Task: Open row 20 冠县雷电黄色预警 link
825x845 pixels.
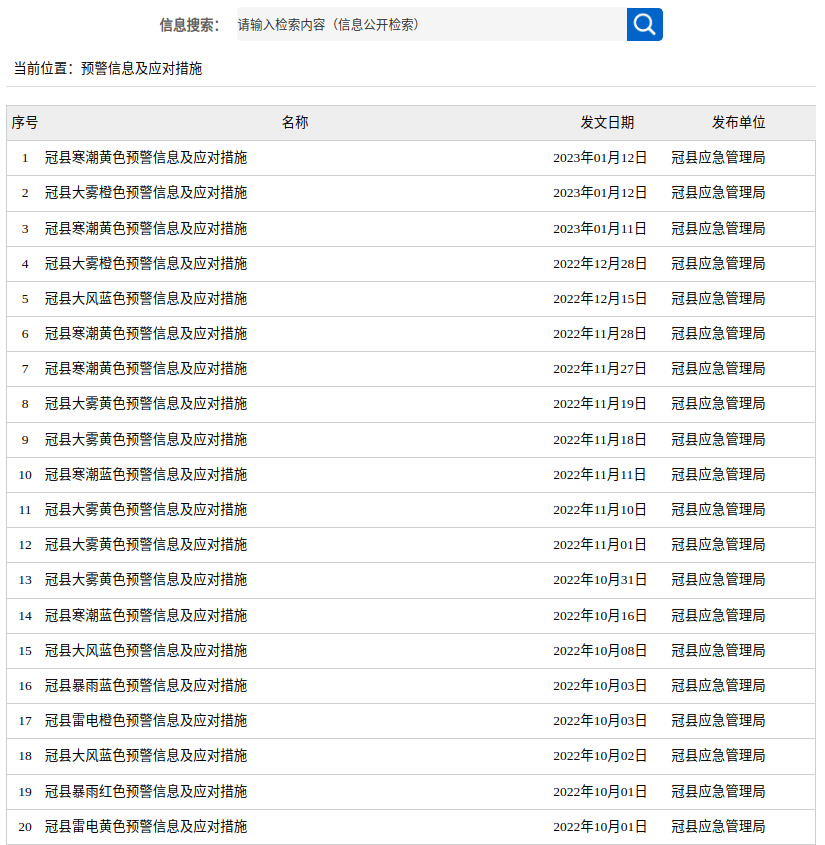Action: click(x=146, y=827)
